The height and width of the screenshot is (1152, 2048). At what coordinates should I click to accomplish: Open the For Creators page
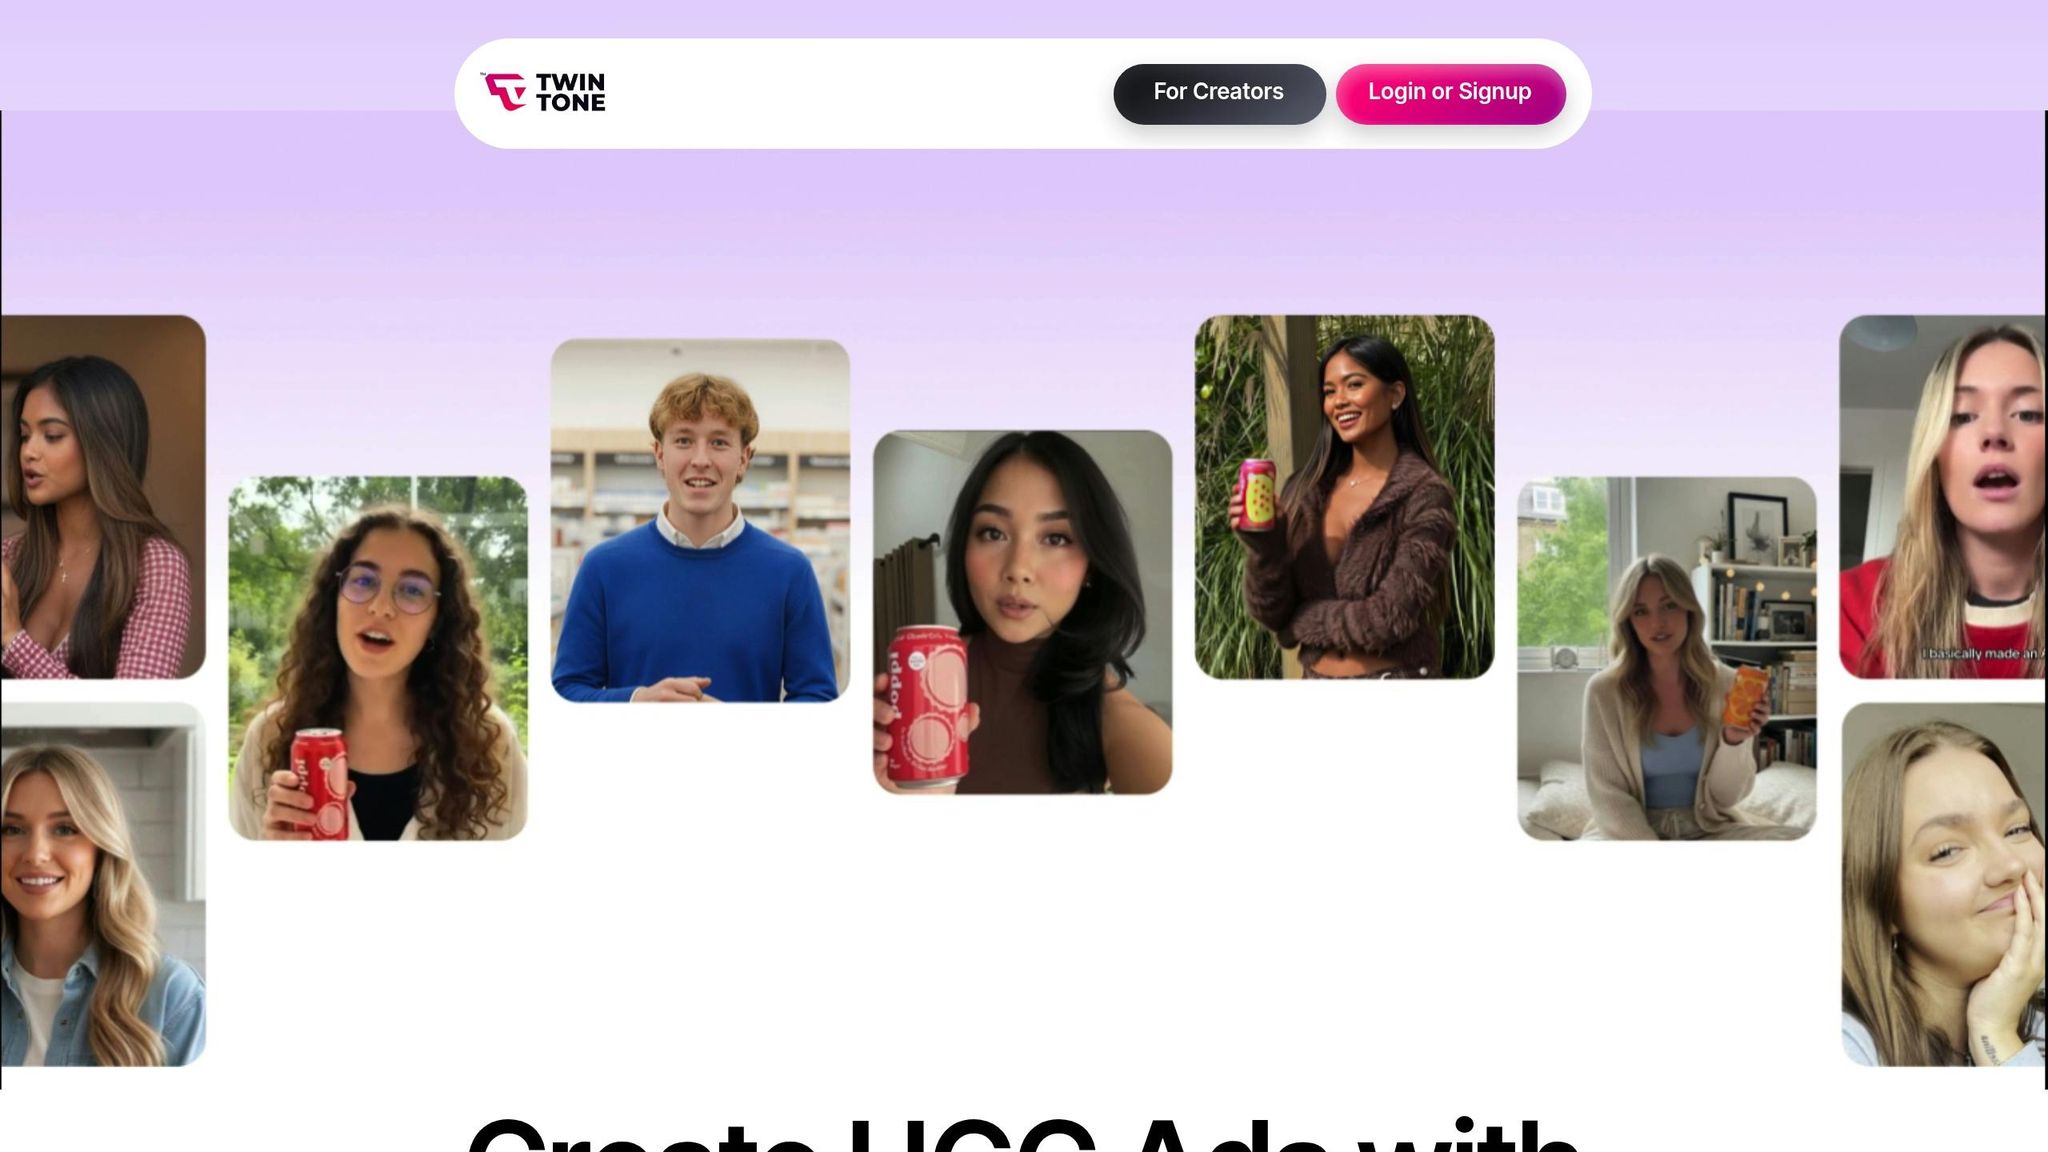click(1219, 94)
